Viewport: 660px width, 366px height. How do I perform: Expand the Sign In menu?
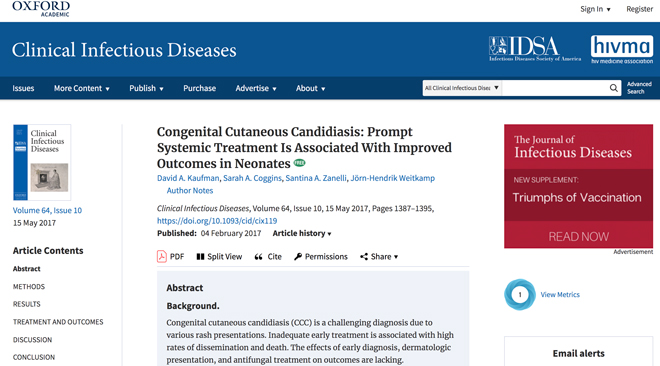(x=595, y=9)
